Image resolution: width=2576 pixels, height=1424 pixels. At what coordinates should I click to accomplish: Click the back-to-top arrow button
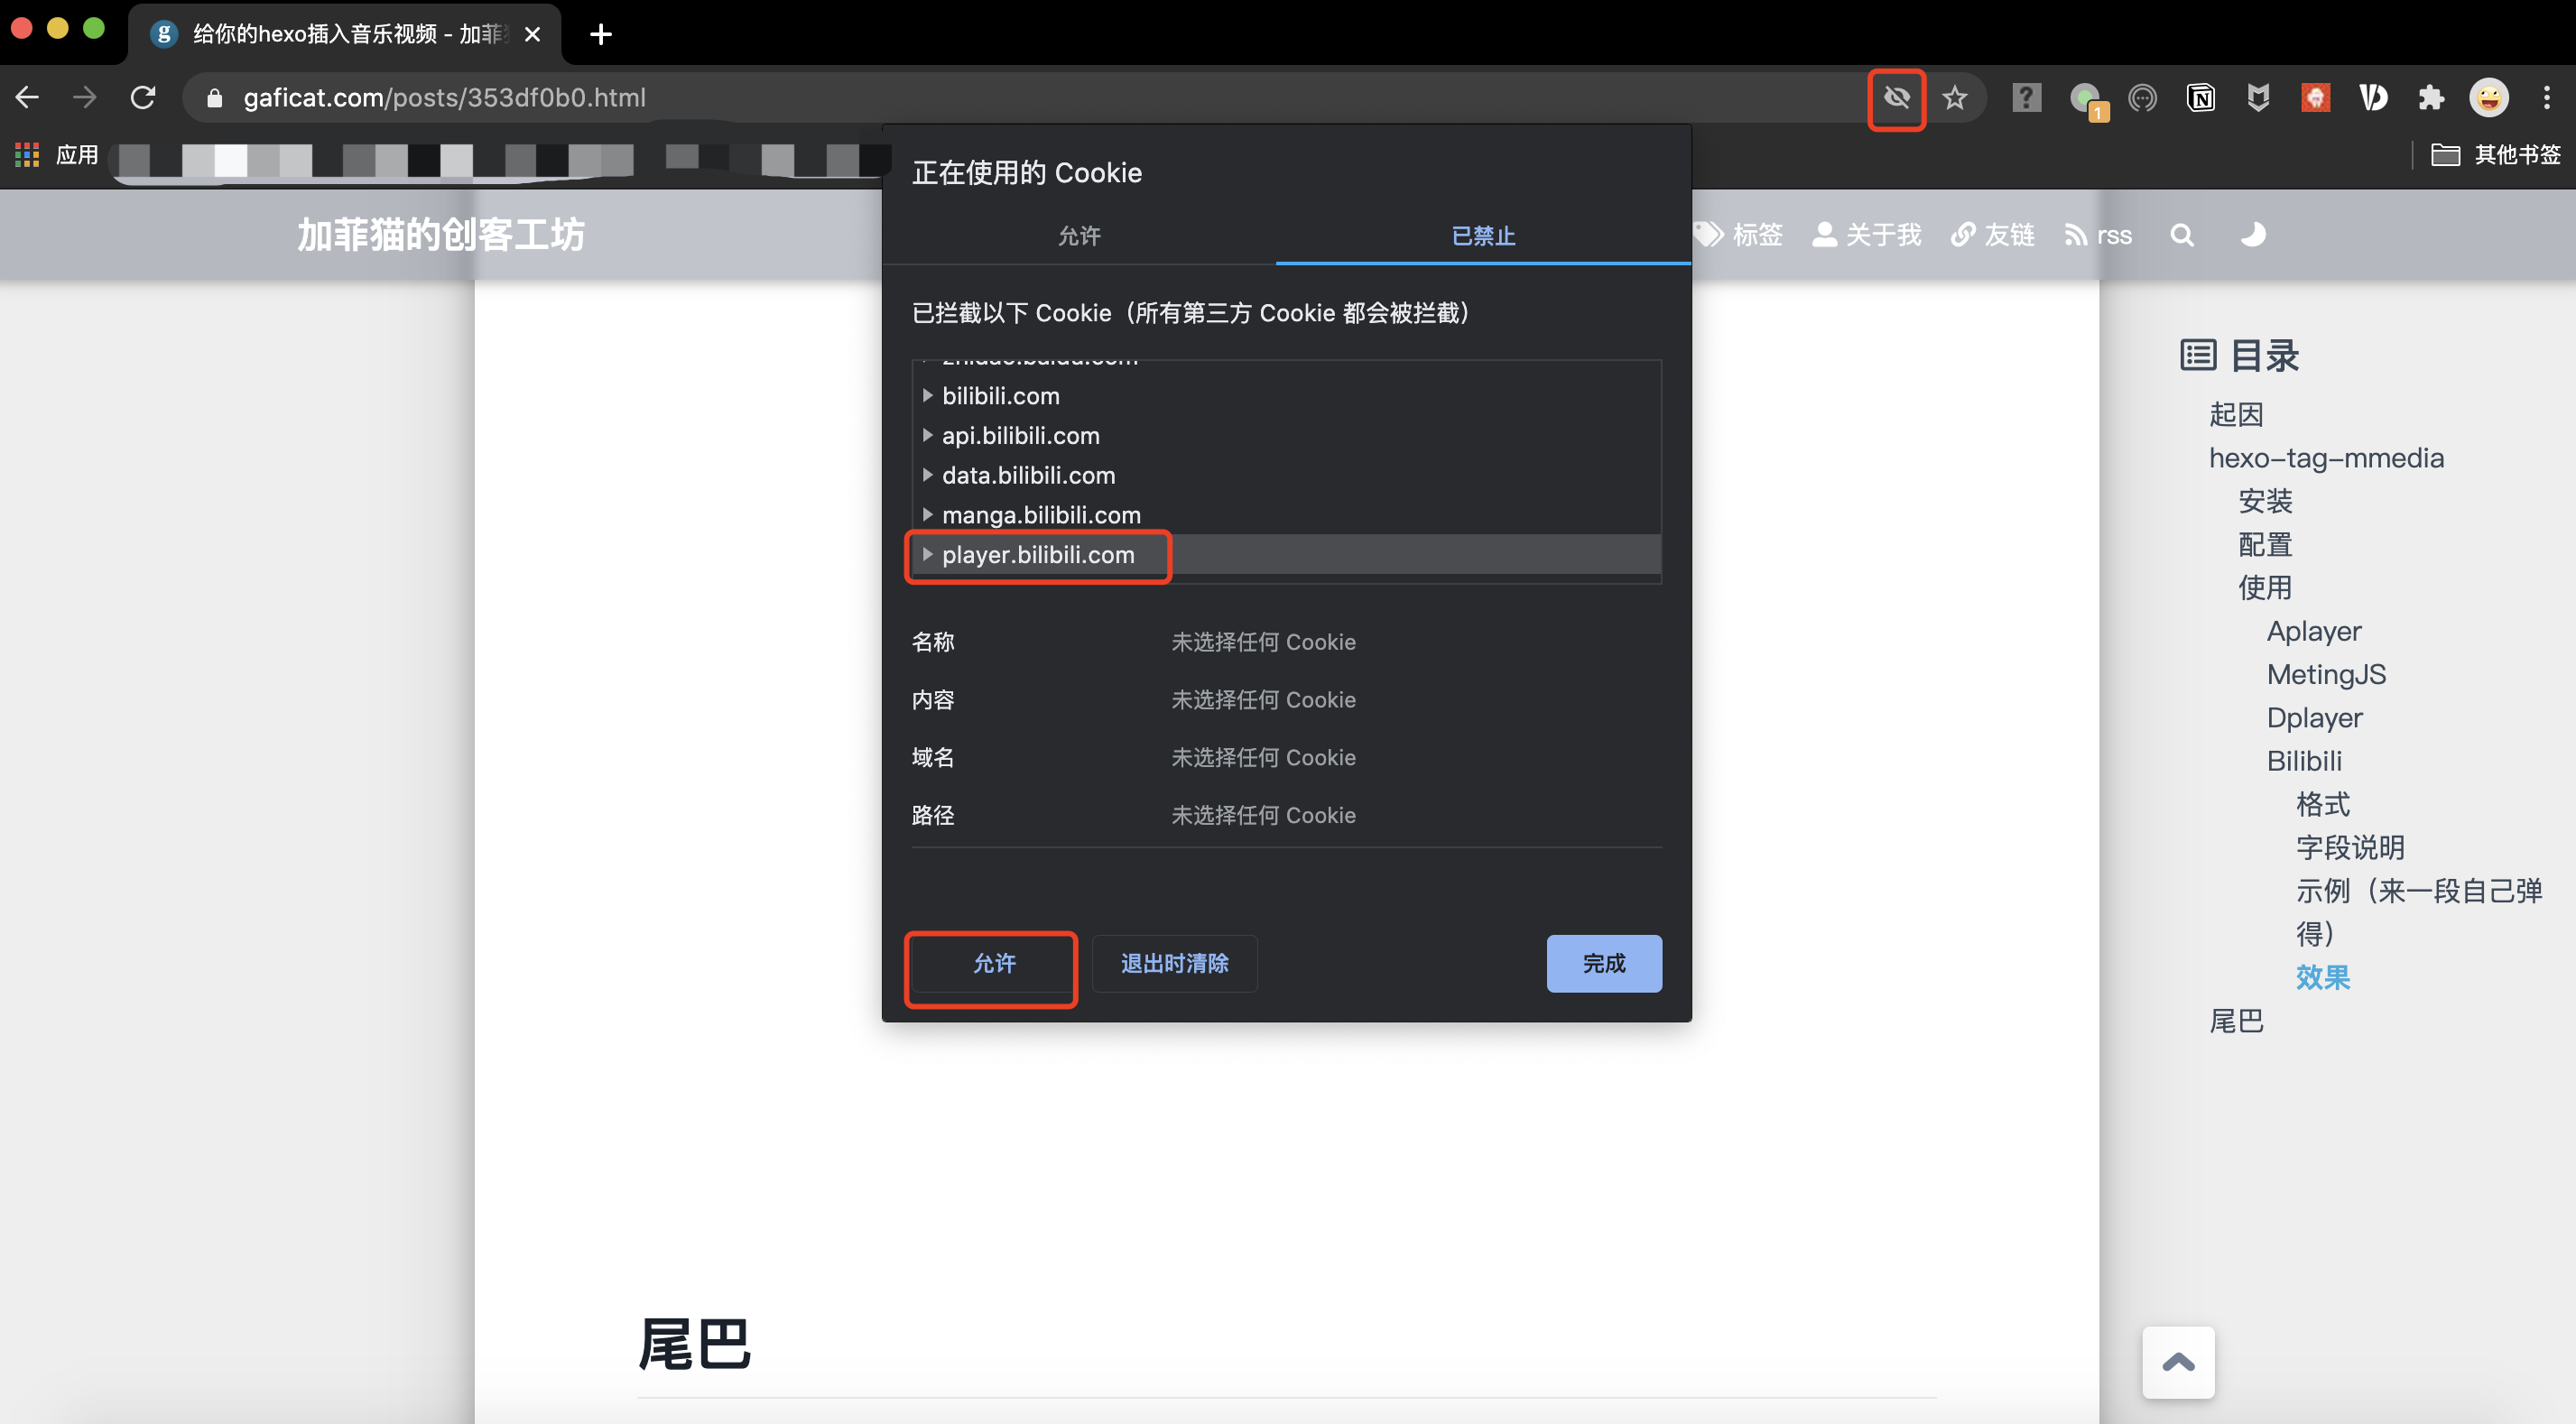2178,1362
